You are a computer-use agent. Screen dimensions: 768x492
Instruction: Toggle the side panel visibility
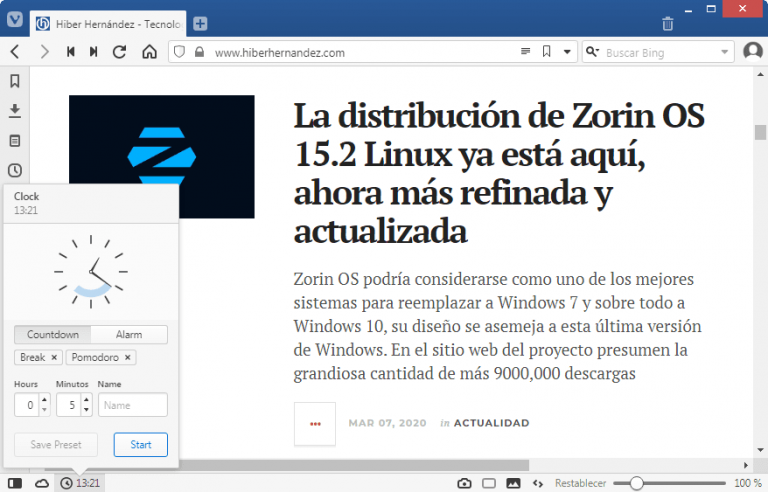coord(15,483)
